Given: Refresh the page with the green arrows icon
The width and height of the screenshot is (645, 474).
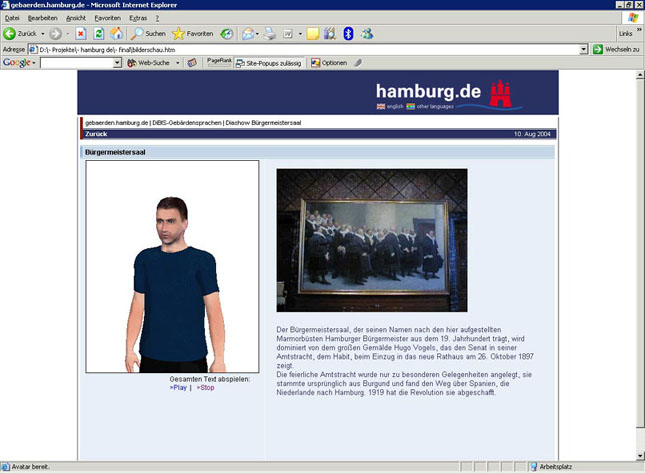Looking at the screenshot, I should (x=99, y=33).
